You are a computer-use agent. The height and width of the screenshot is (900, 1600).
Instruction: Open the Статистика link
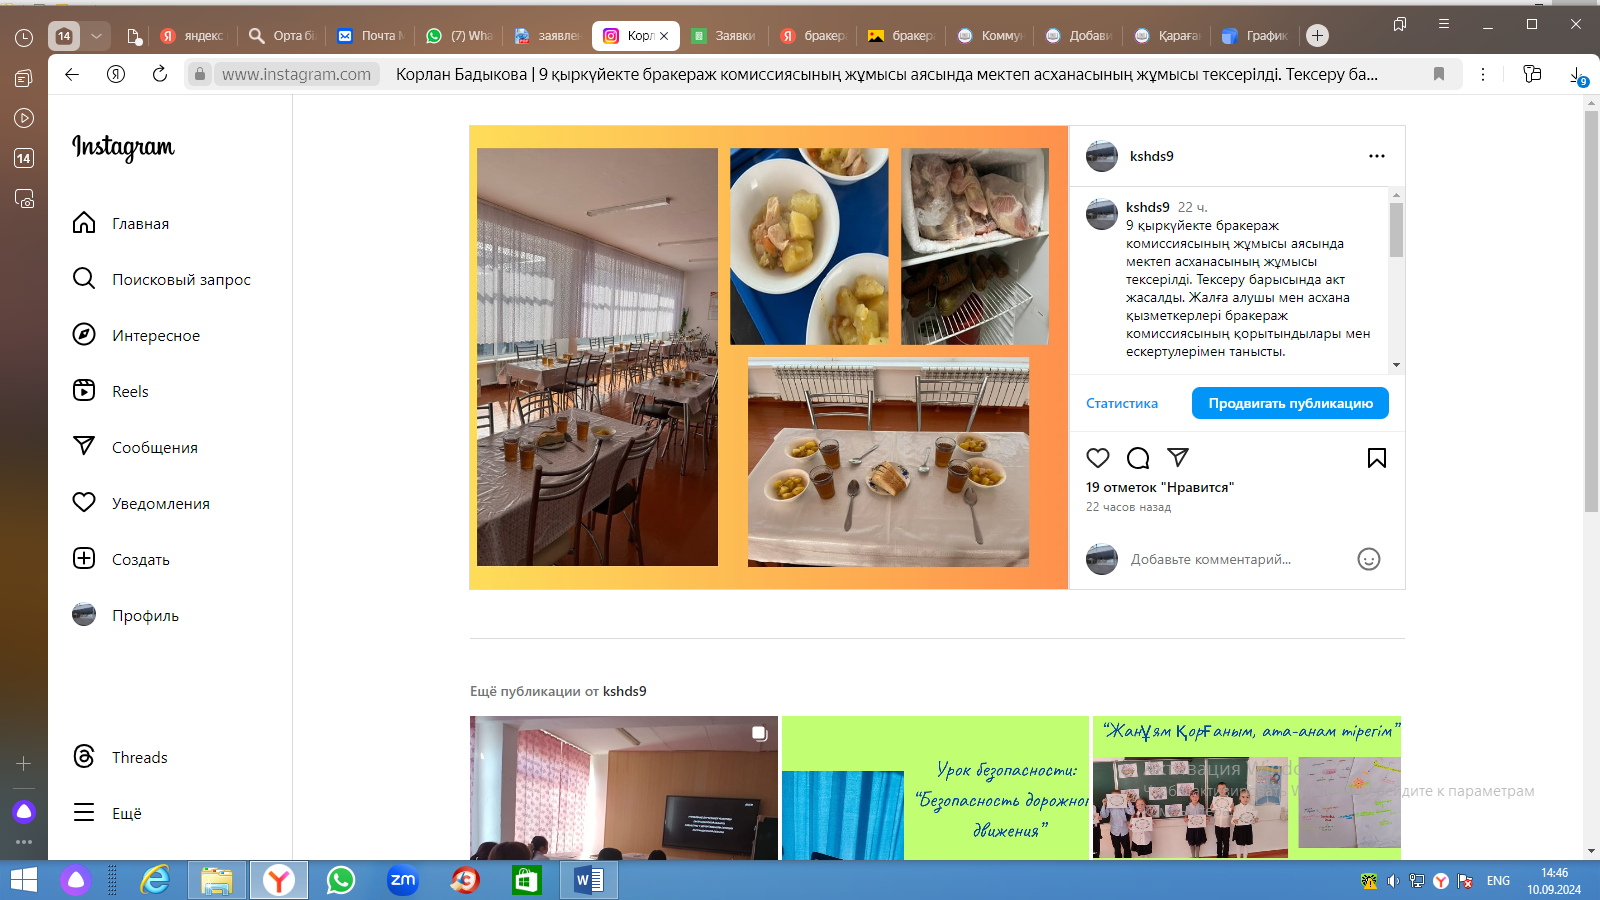1122,403
